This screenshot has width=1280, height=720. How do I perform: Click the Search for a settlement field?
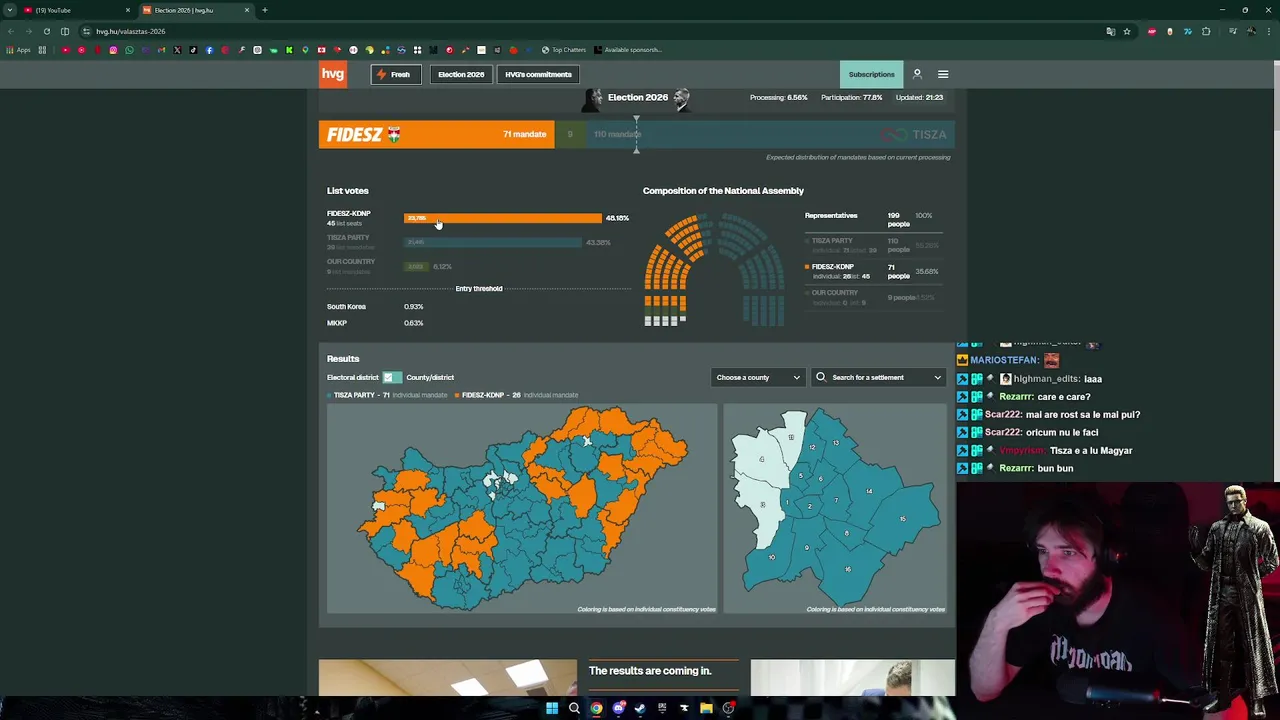(878, 377)
